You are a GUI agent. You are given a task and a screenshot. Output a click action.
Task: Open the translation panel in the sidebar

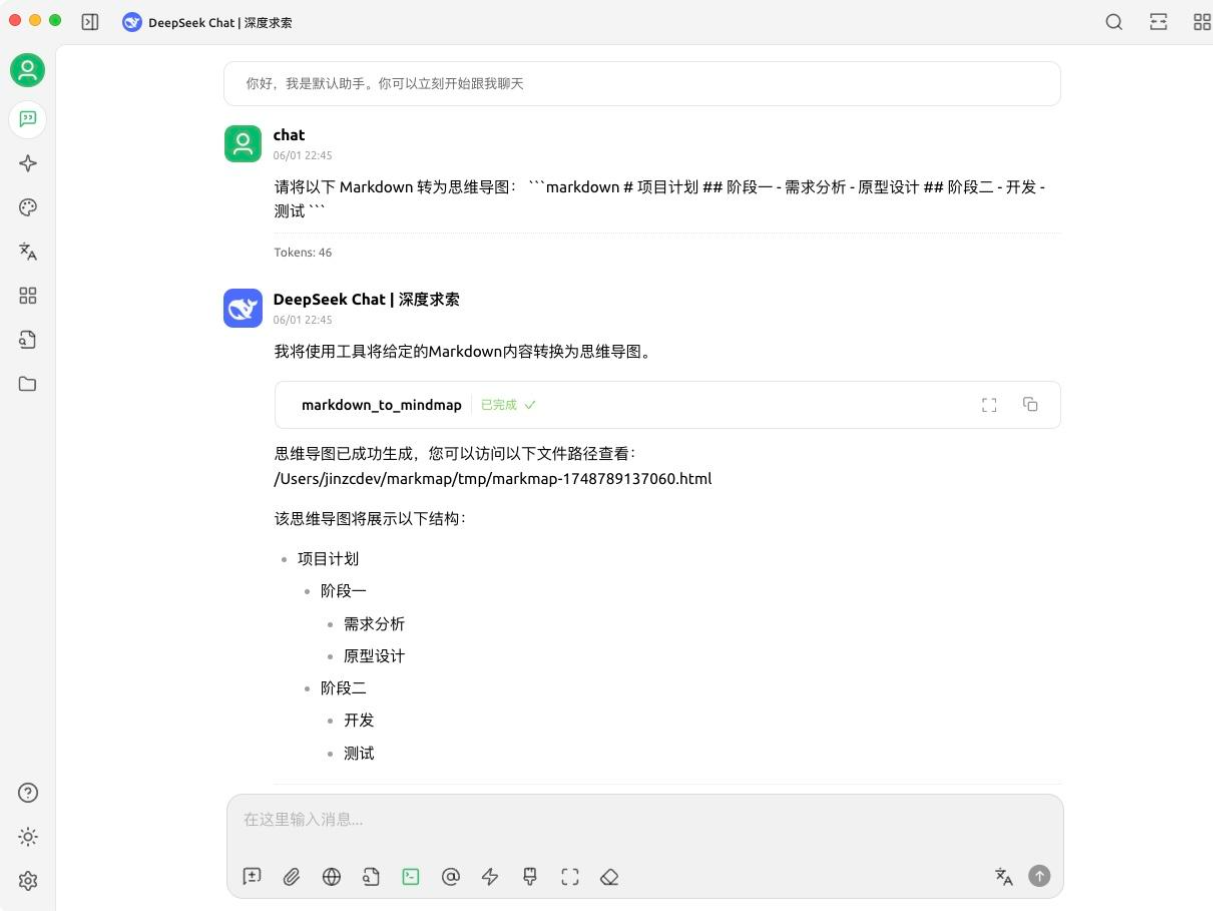click(28, 251)
